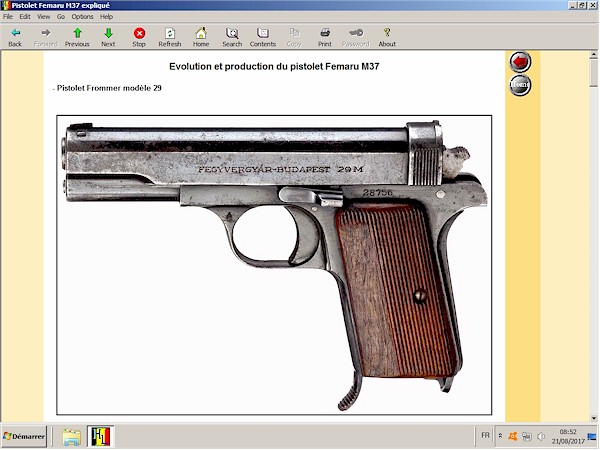This screenshot has width=600, height=450.
Task: Click the orange tray icon
Action: click(513, 436)
